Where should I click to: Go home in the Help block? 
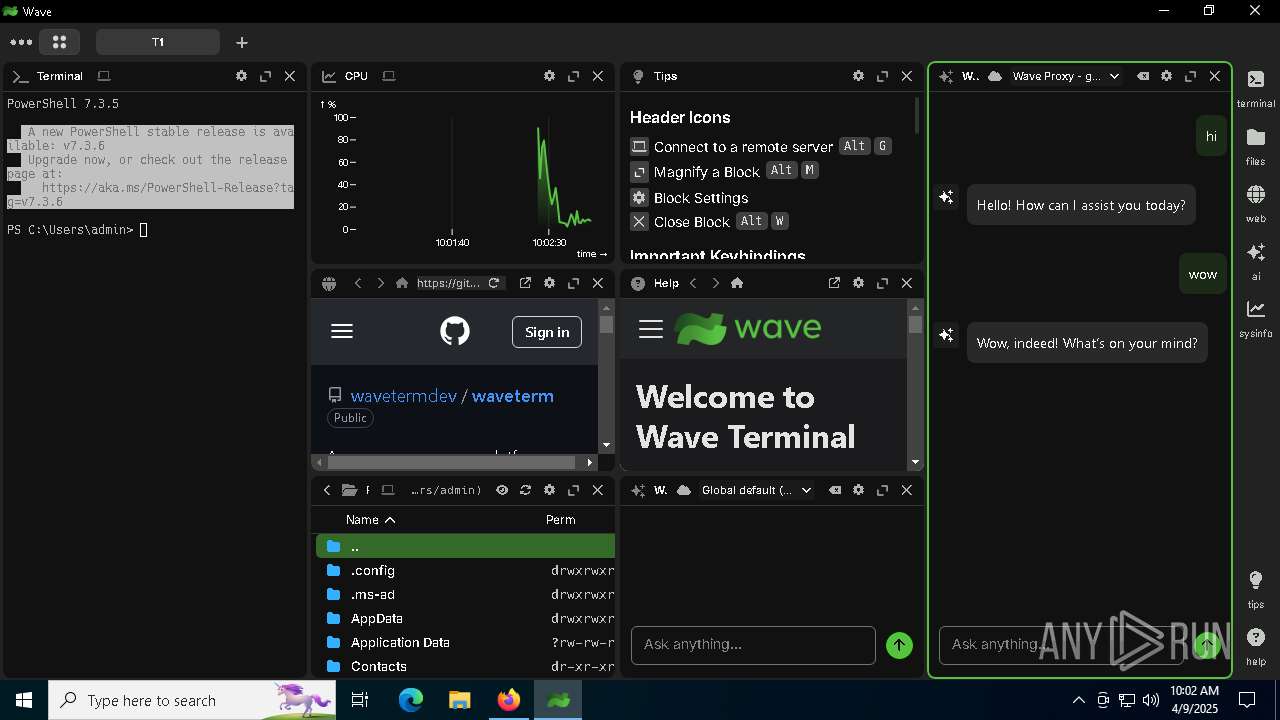click(737, 283)
